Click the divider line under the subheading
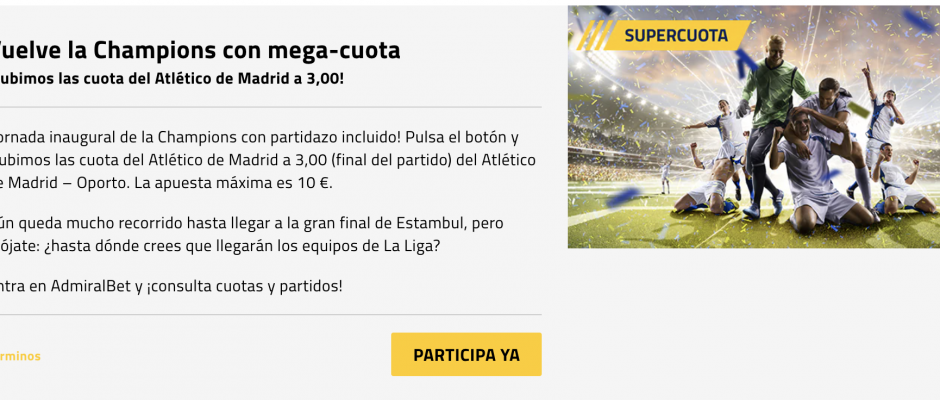Viewport: 940px width, 400px height. click(270, 107)
